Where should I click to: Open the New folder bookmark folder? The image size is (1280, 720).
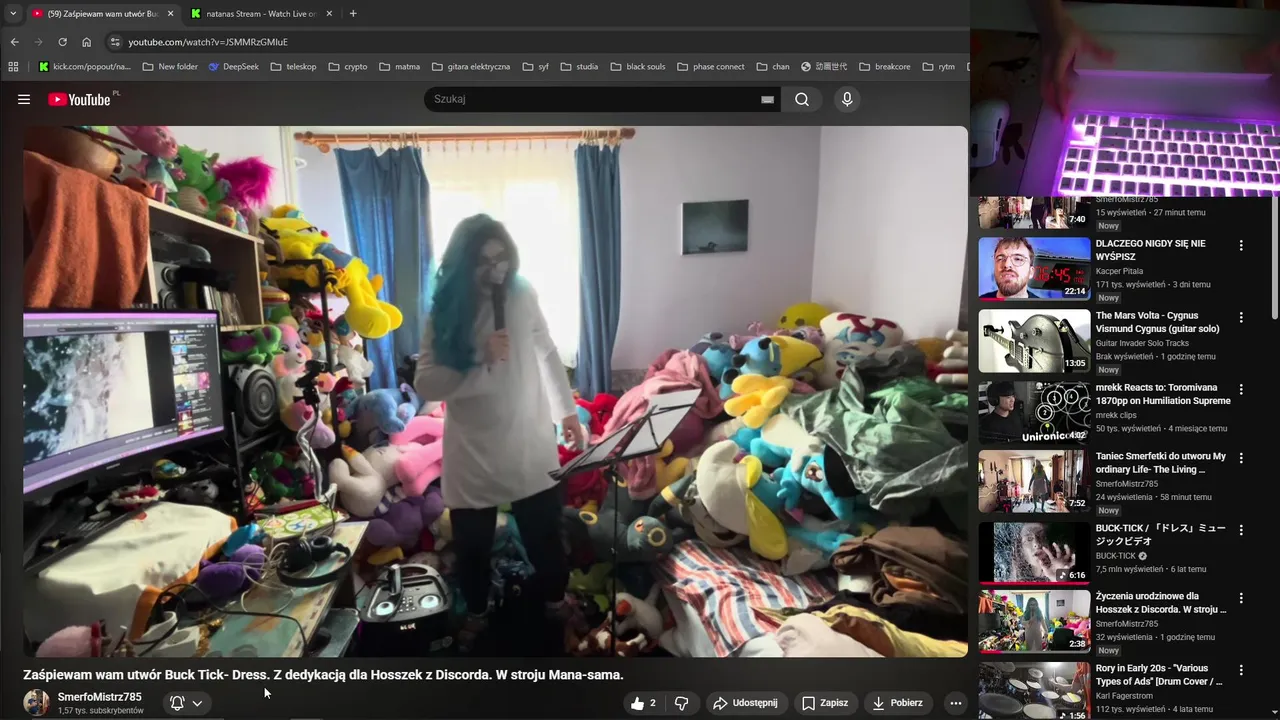tap(170, 67)
